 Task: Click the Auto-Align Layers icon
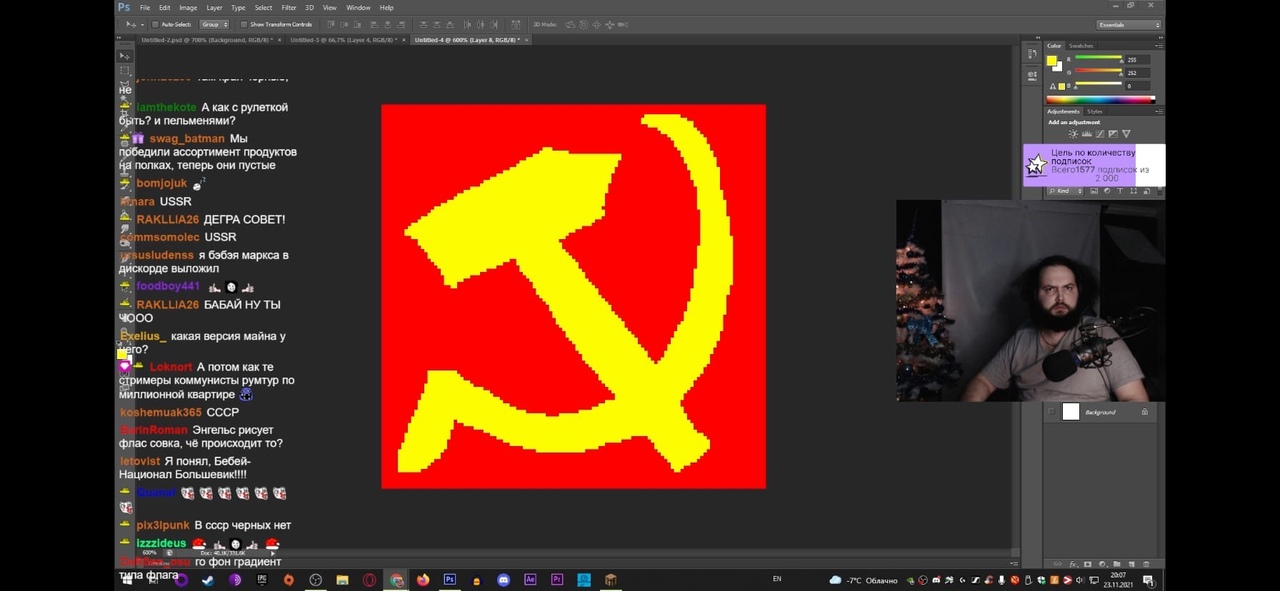[515, 24]
